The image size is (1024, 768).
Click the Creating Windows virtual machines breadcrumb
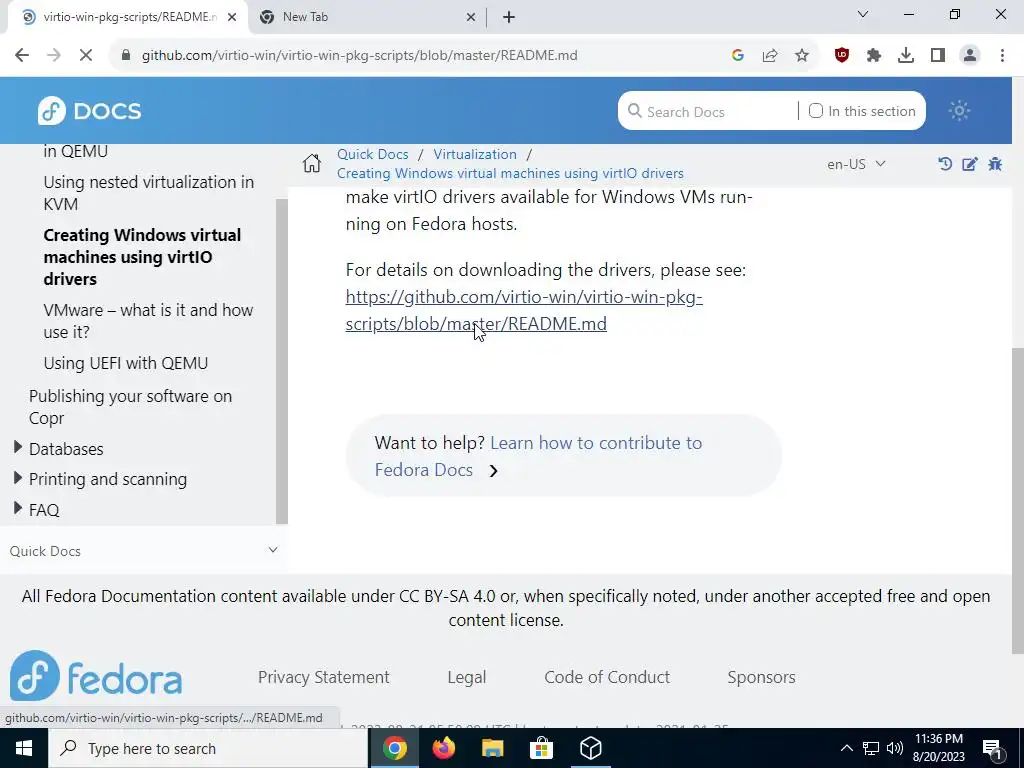point(510,173)
